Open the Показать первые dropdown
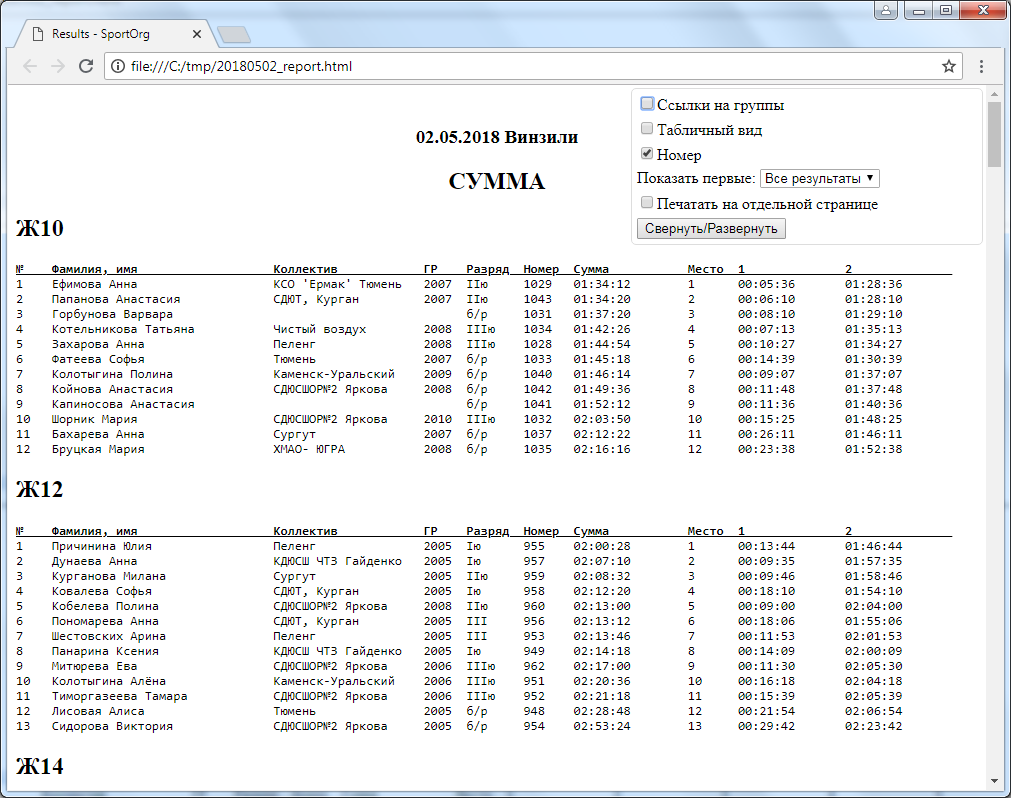The width and height of the screenshot is (1011, 798). 820,179
